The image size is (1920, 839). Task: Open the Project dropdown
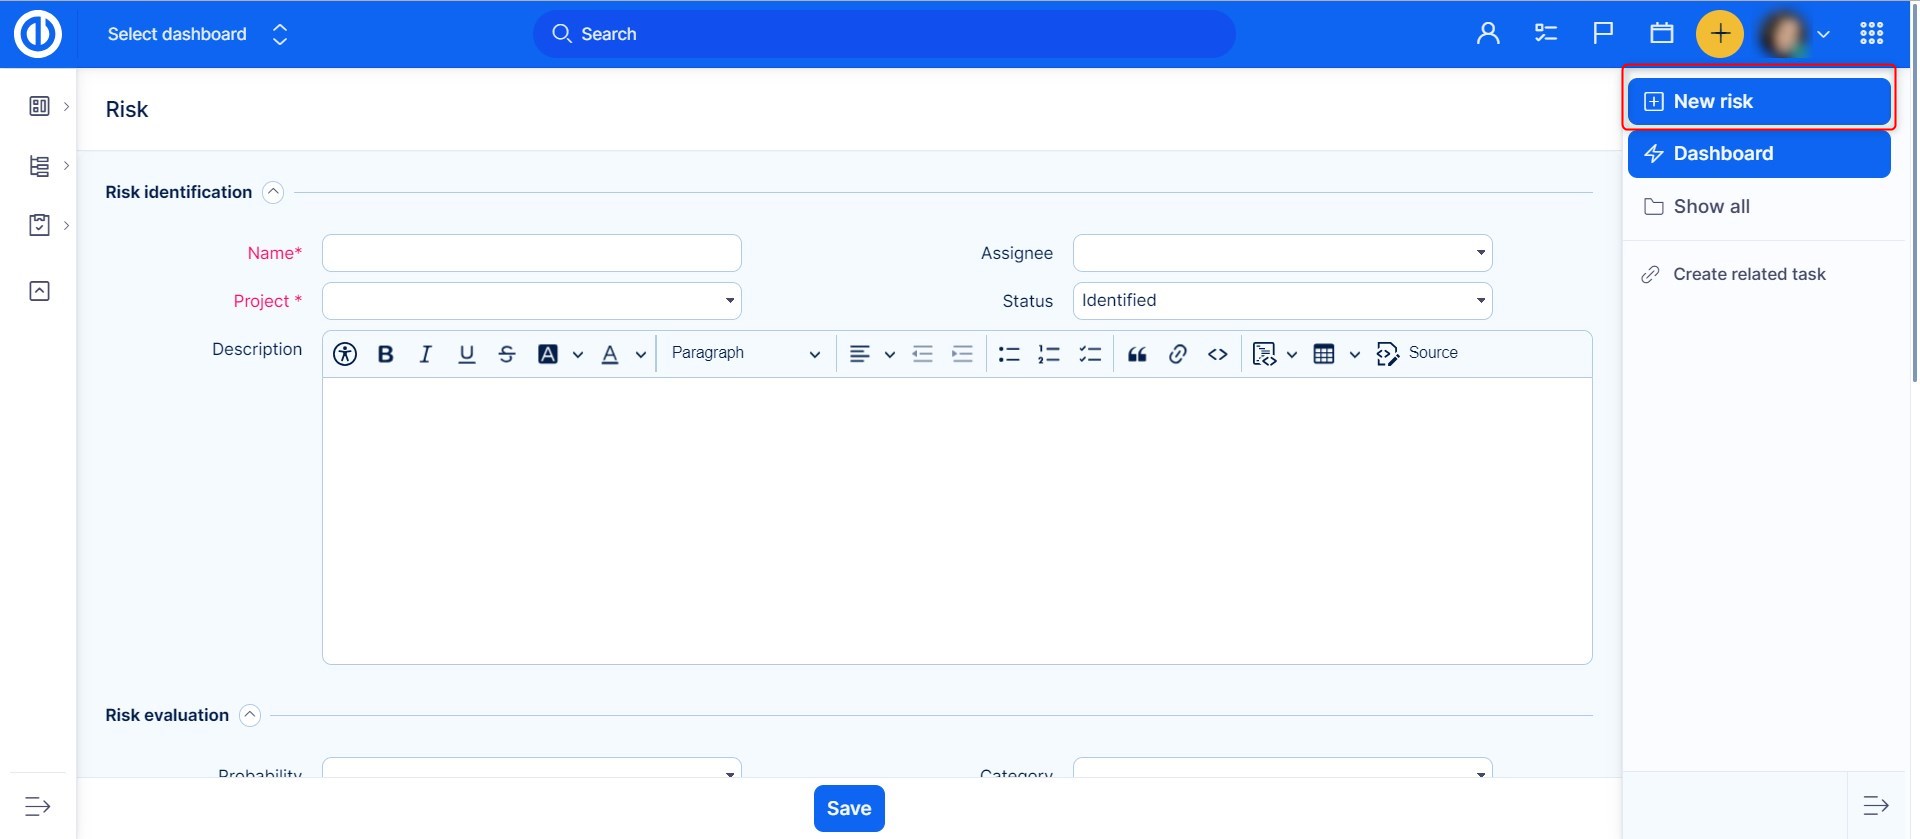(x=531, y=301)
